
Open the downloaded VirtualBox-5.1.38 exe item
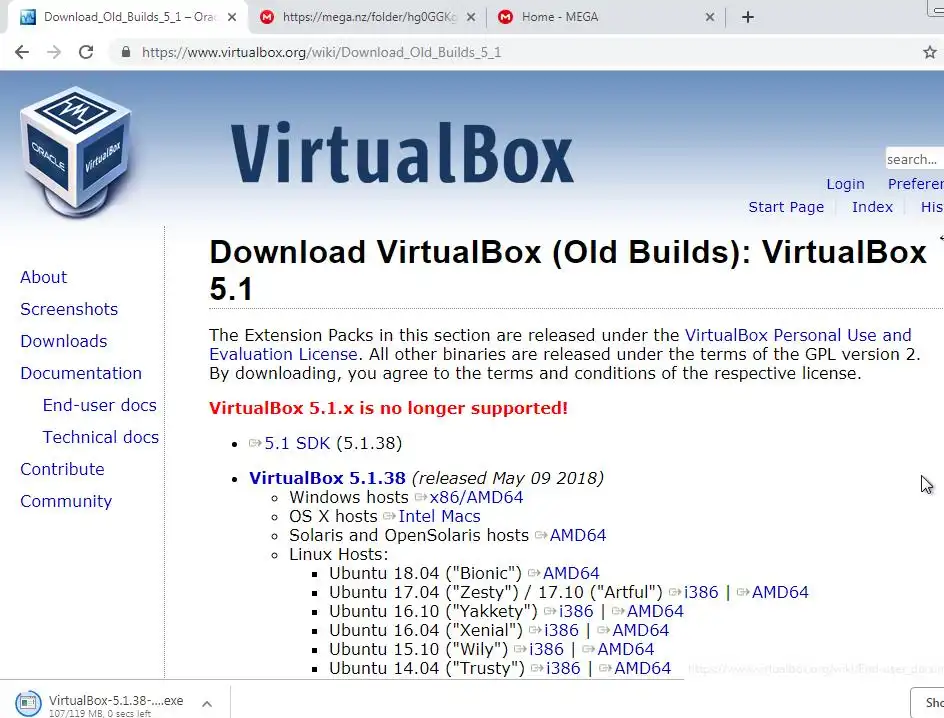click(x=116, y=701)
